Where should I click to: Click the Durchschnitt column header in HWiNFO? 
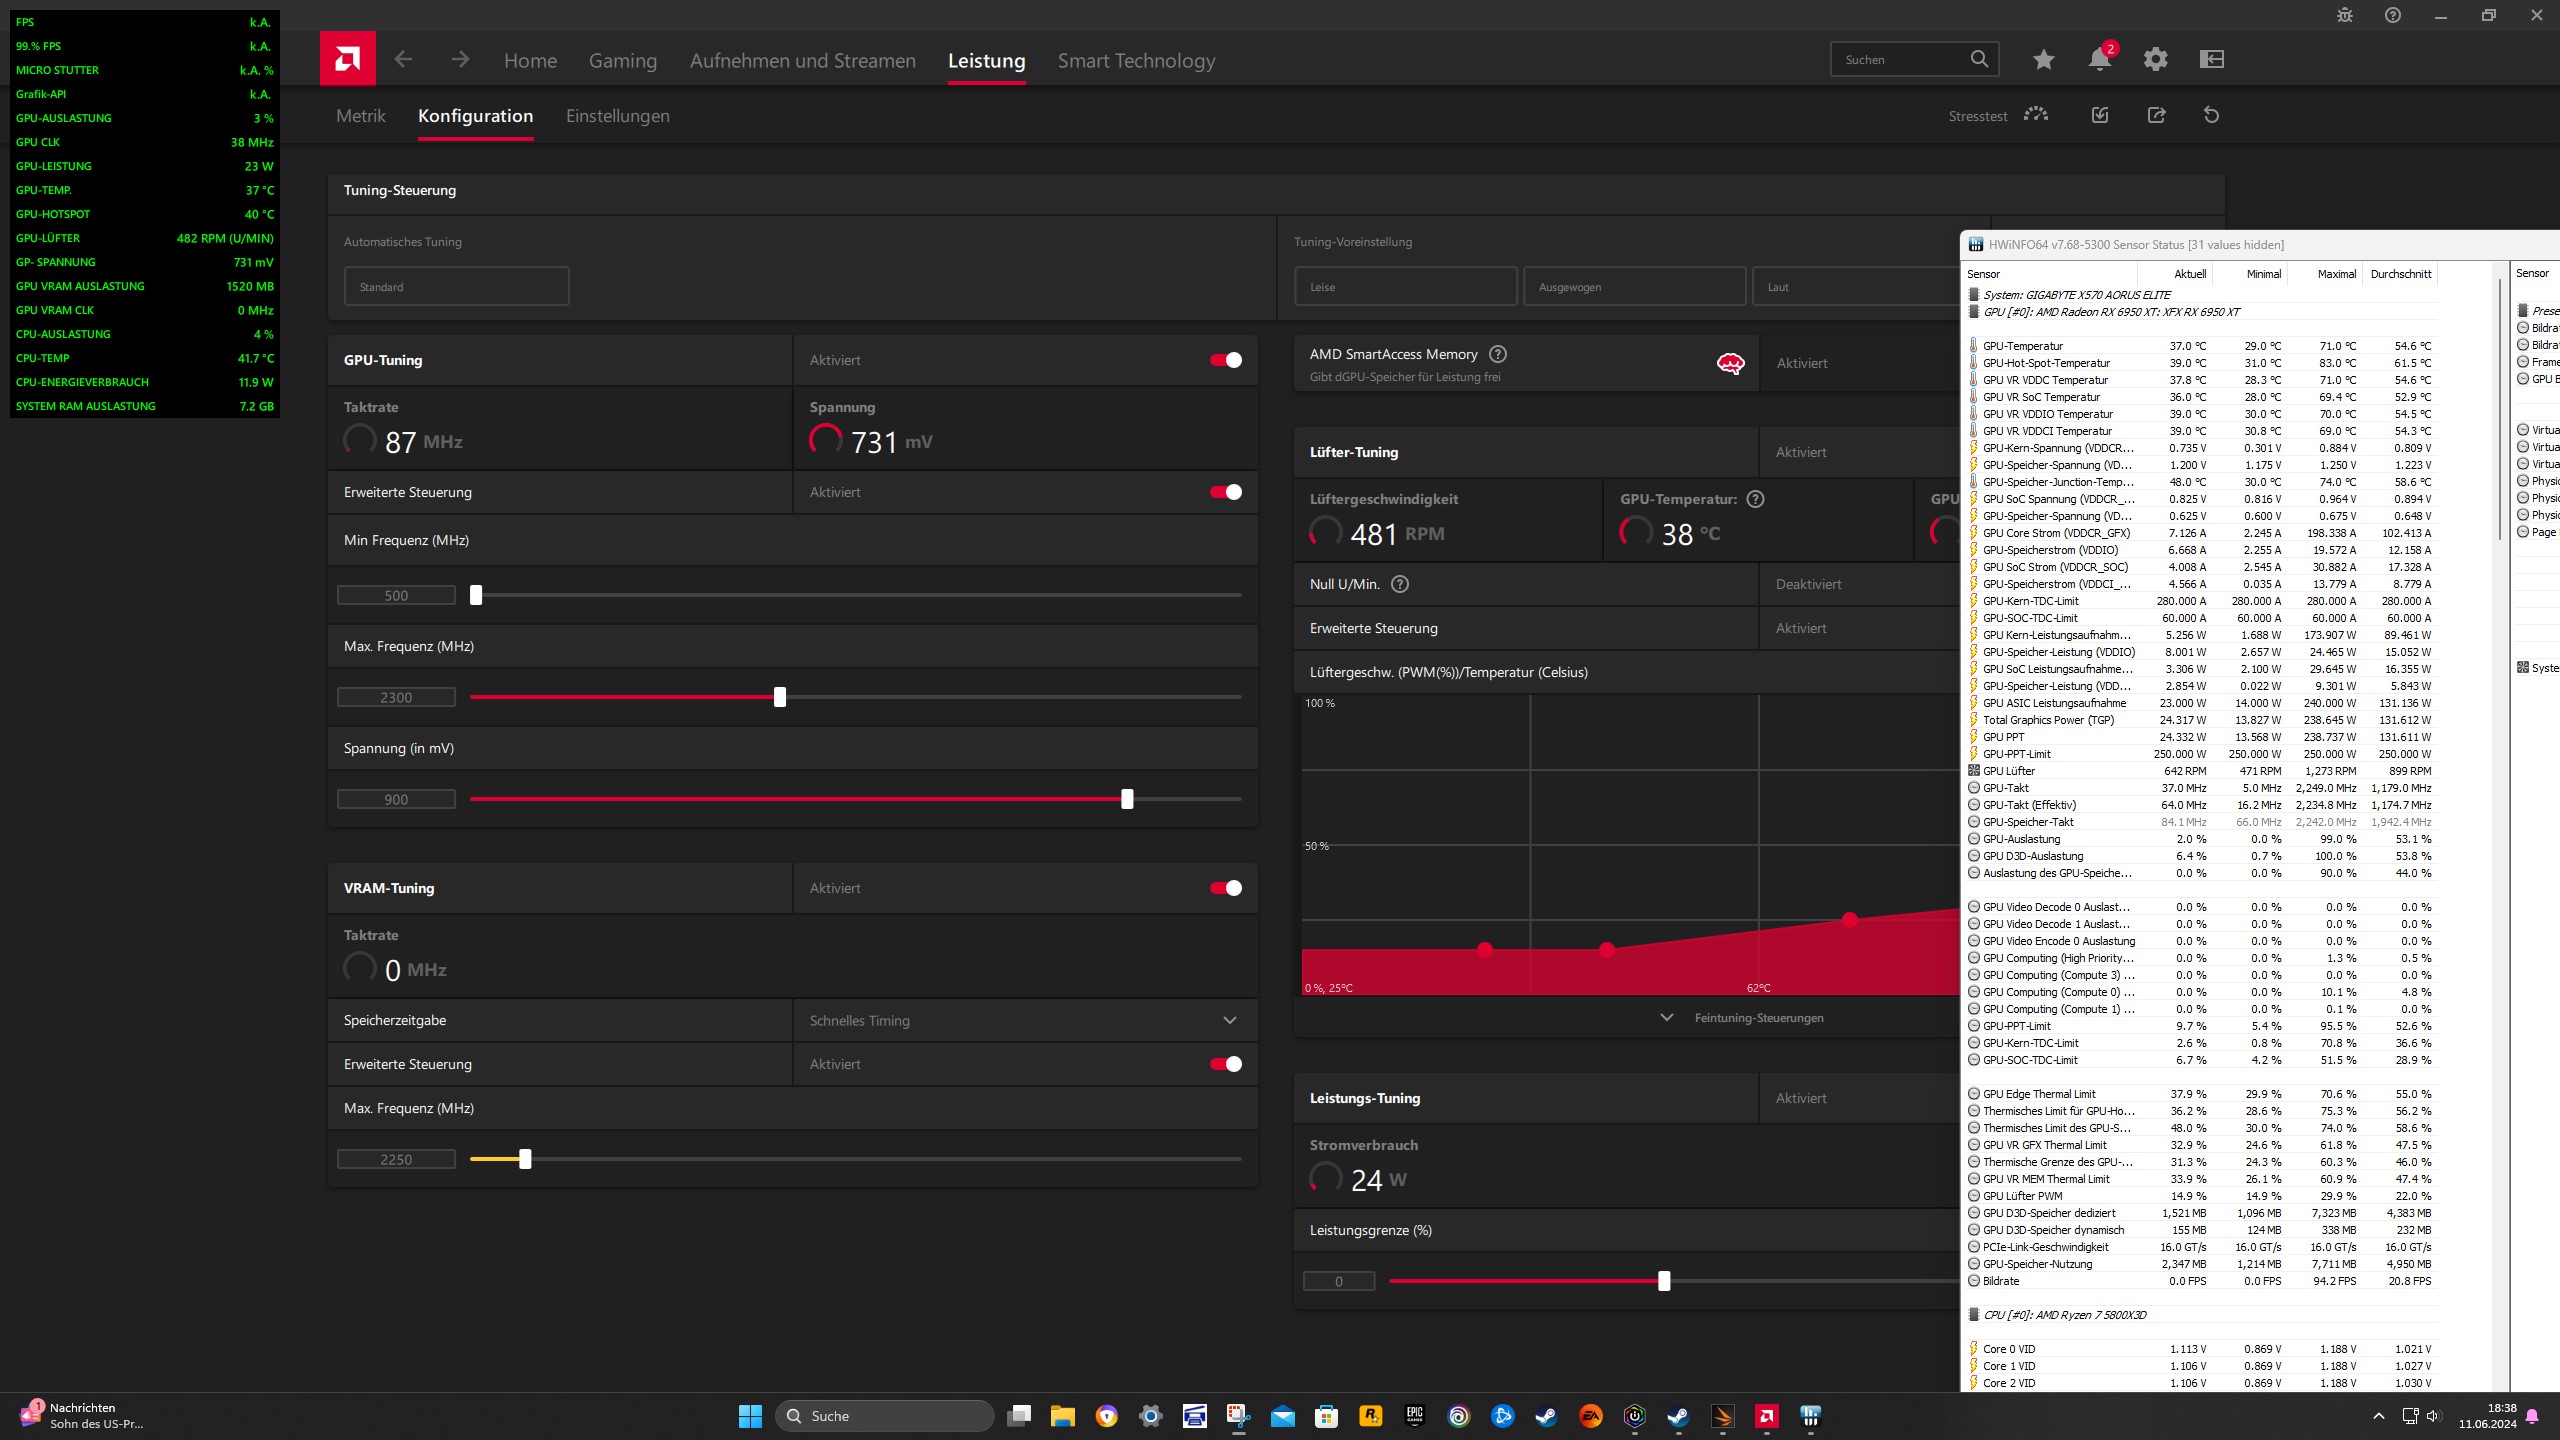(x=2401, y=274)
